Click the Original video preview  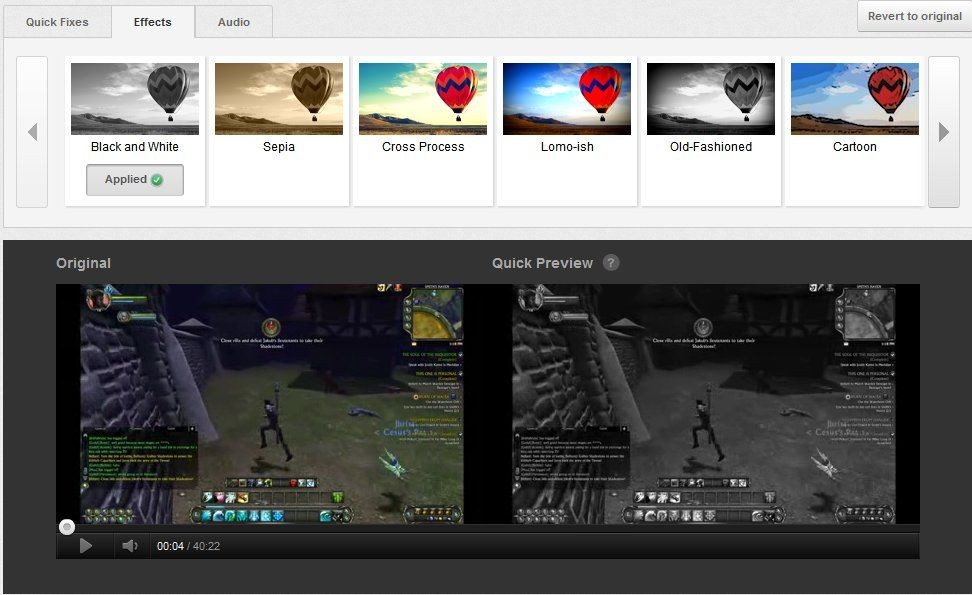click(x=272, y=404)
